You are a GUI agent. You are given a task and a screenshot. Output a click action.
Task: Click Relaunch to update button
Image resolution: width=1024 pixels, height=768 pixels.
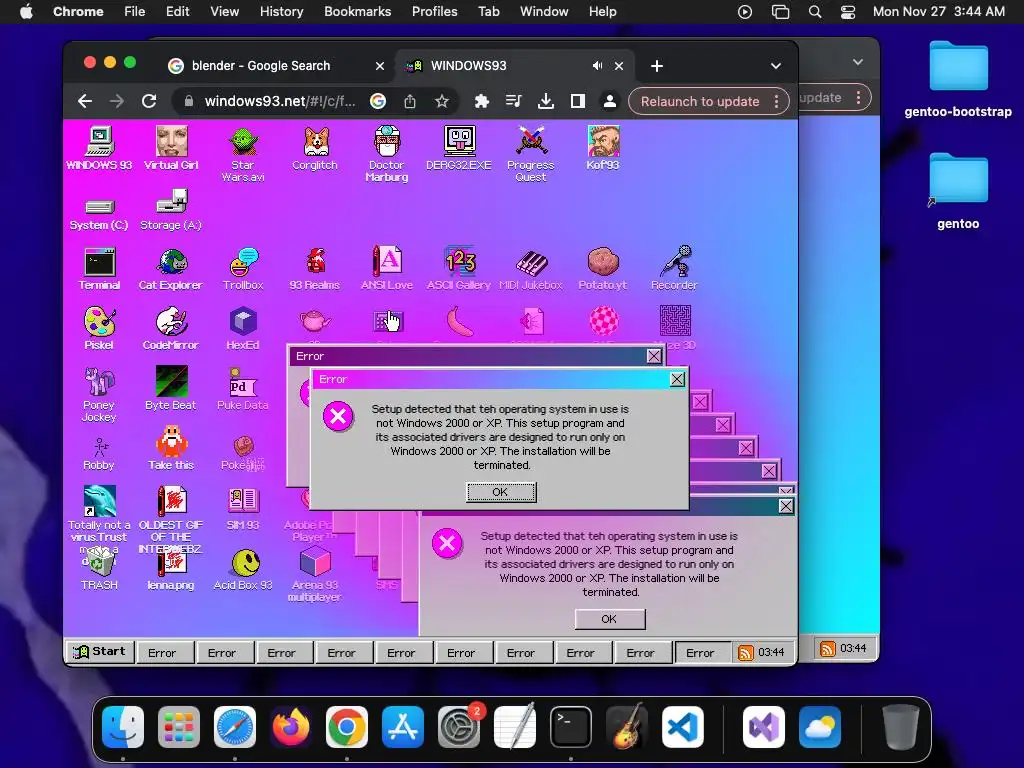pyautogui.click(x=700, y=101)
